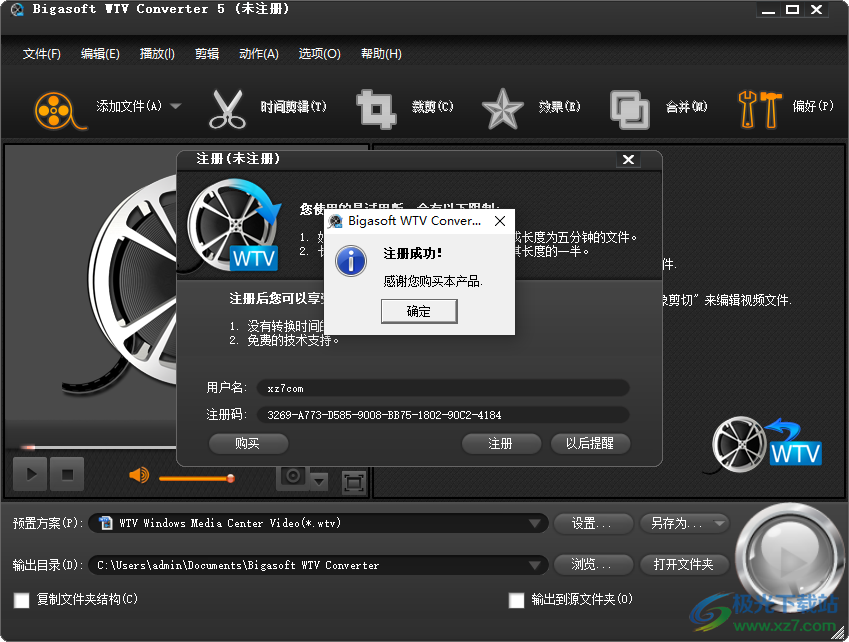
Task: Click the 用户名 input field
Action: [x=443, y=388]
